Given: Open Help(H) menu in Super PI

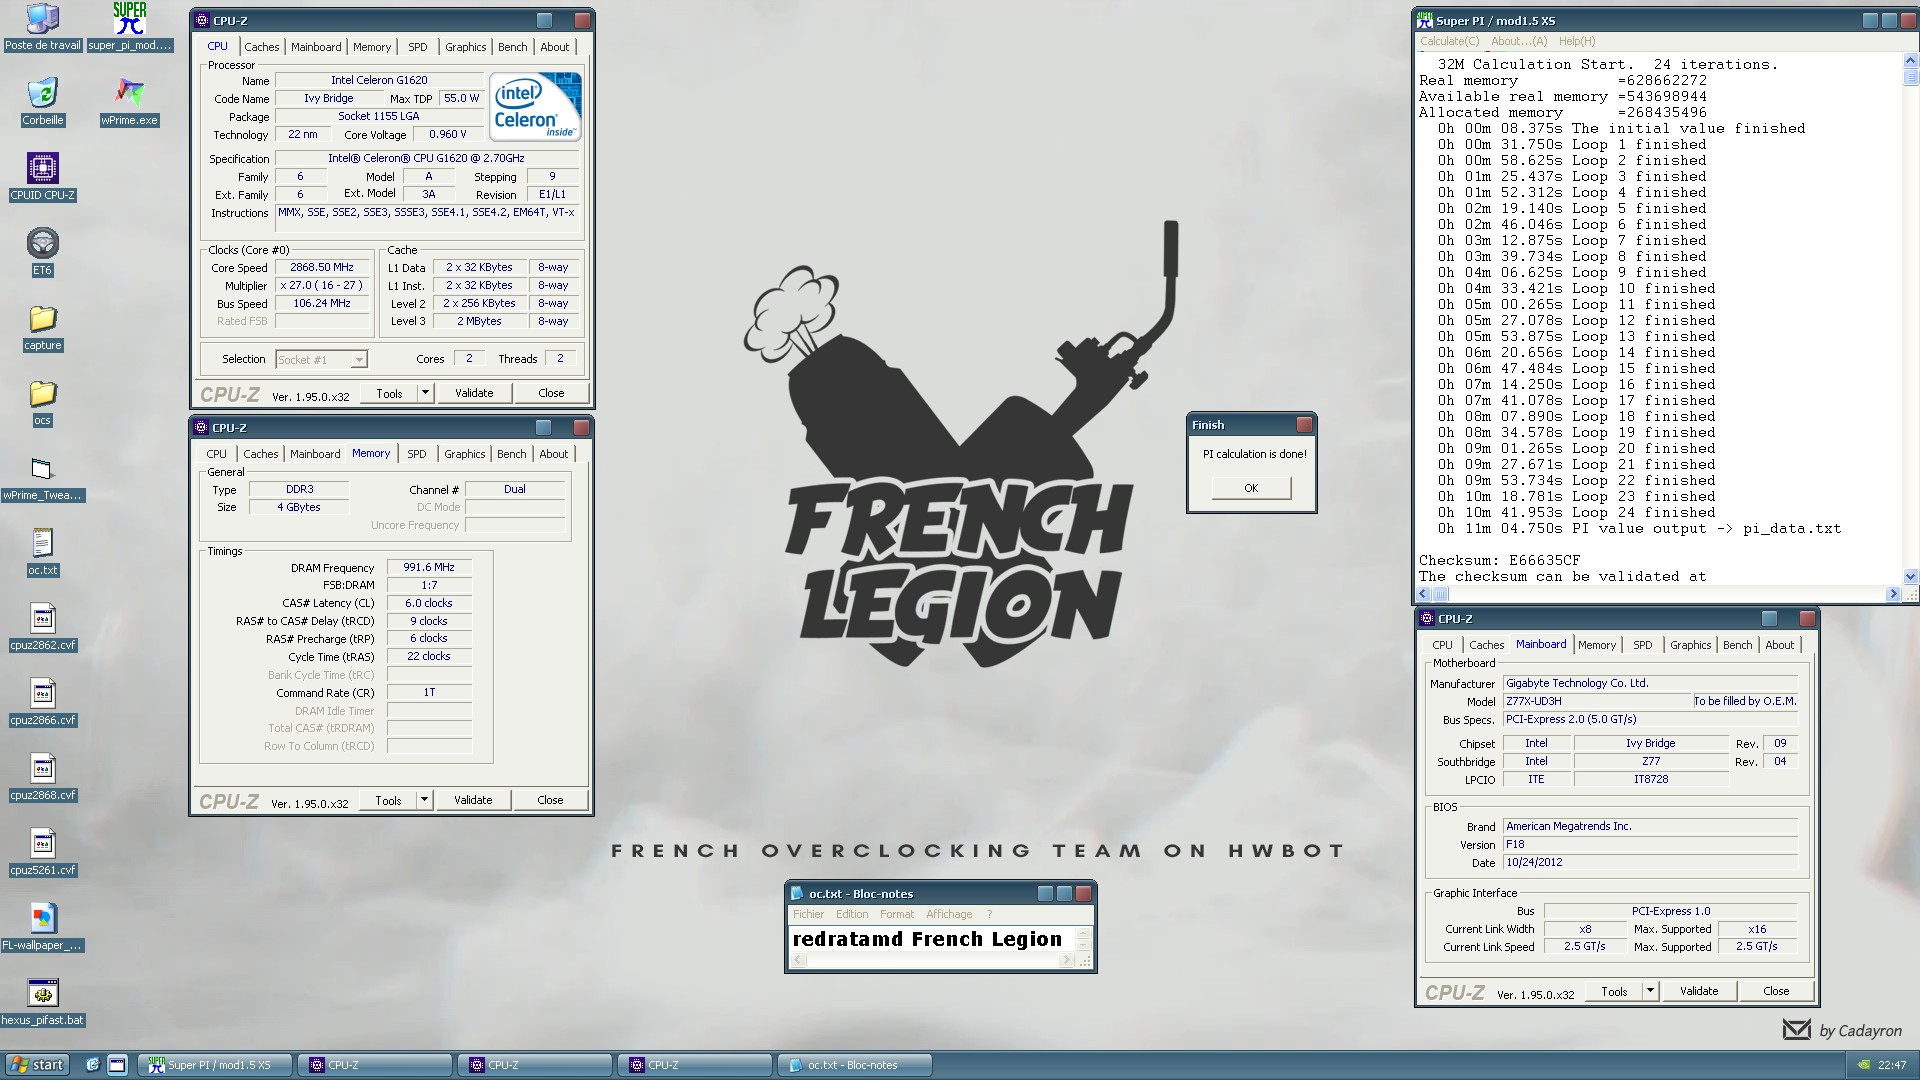Looking at the screenshot, I should (x=1577, y=41).
